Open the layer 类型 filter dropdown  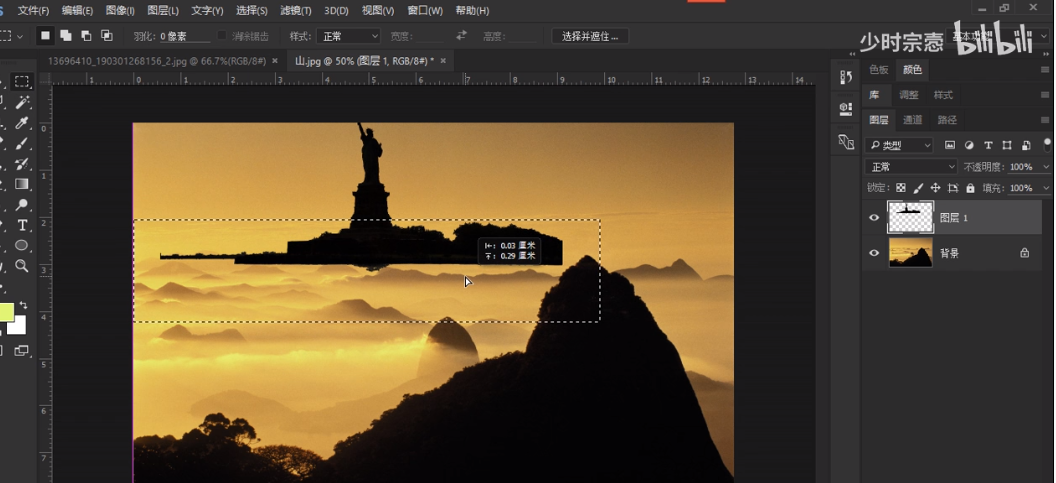click(899, 145)
